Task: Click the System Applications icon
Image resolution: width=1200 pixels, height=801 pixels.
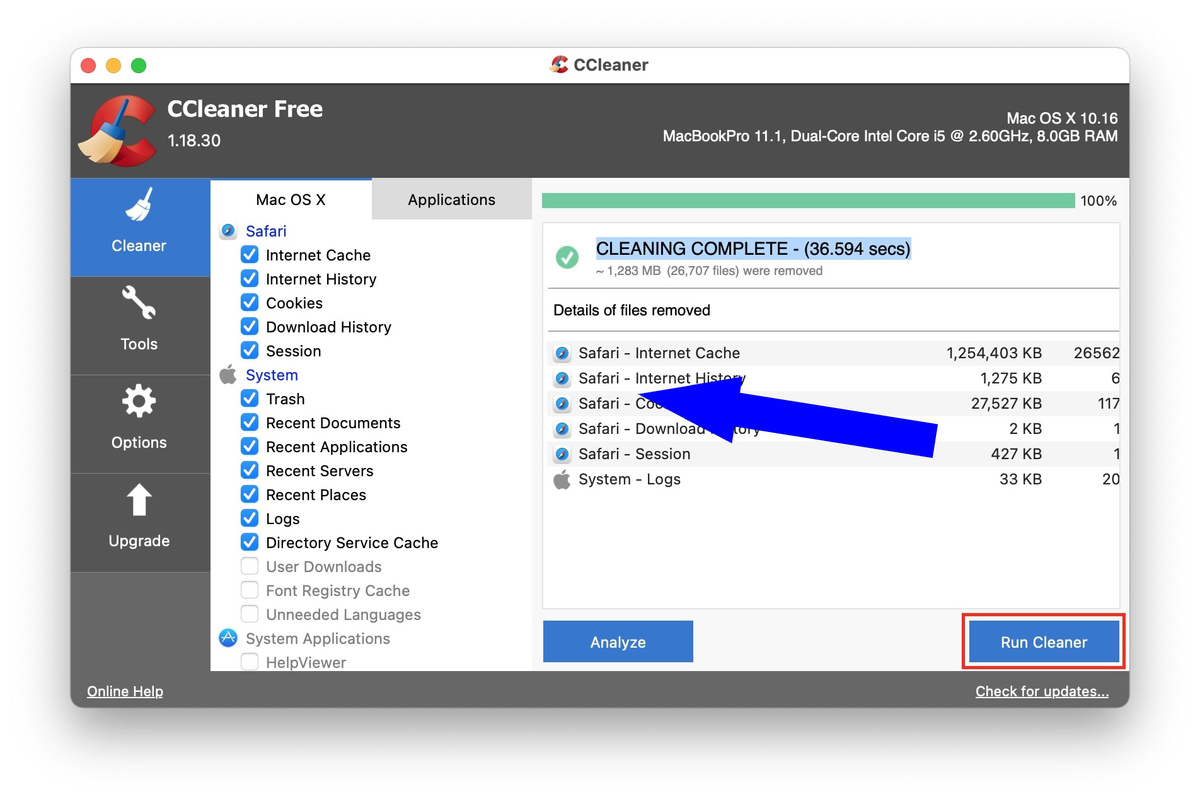Action: 228,638
